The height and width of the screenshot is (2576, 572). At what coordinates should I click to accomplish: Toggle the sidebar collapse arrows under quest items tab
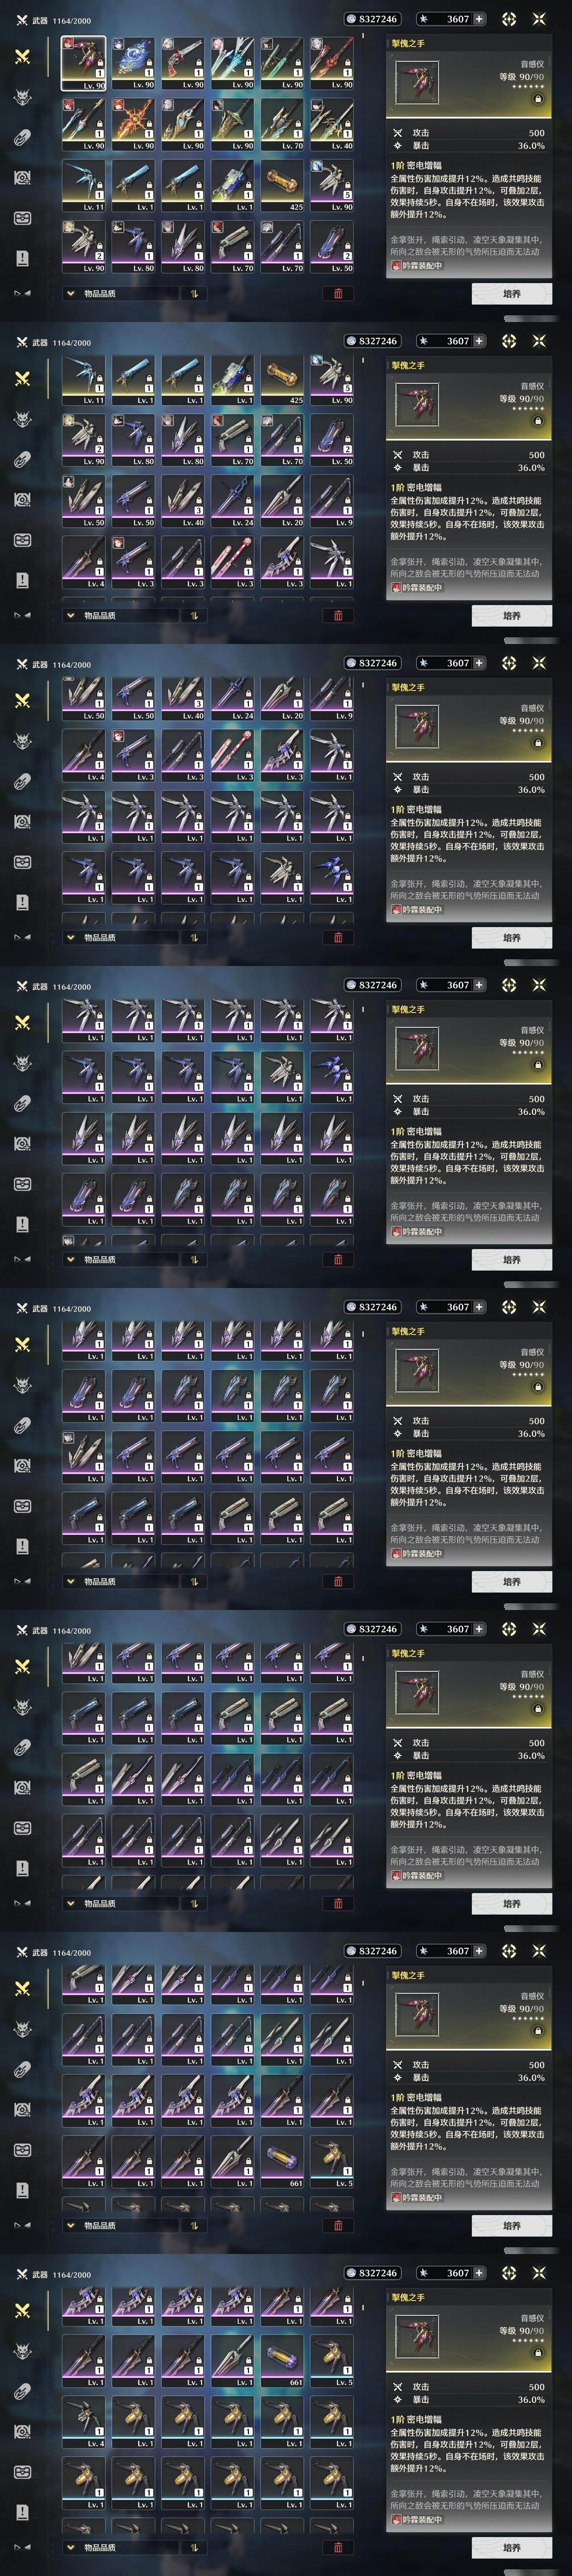(x=22, y=293)
